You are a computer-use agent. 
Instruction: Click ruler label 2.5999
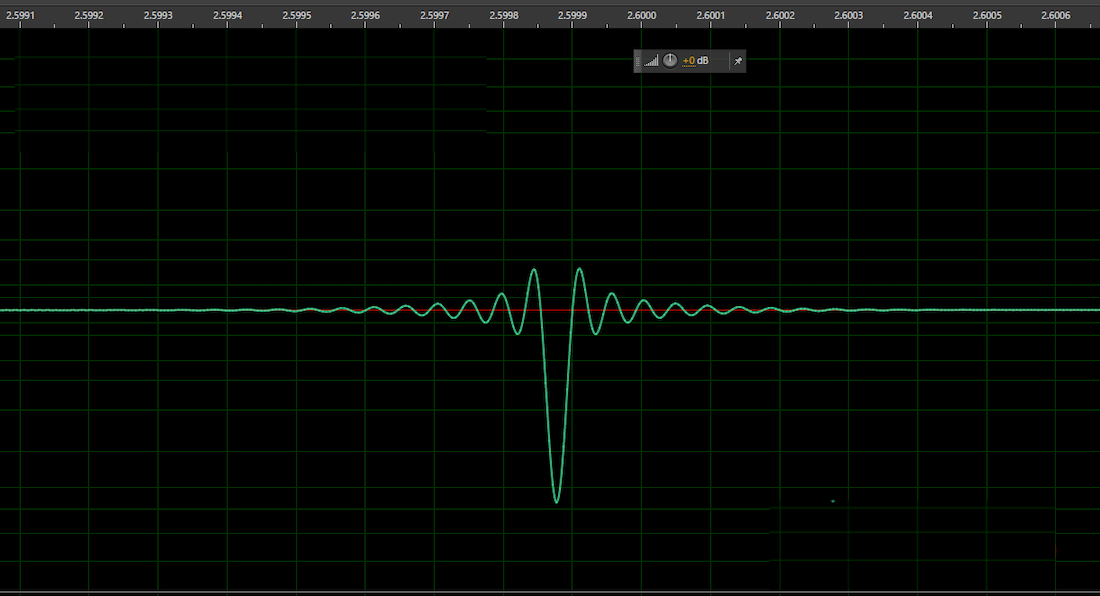tap(572, 15)
